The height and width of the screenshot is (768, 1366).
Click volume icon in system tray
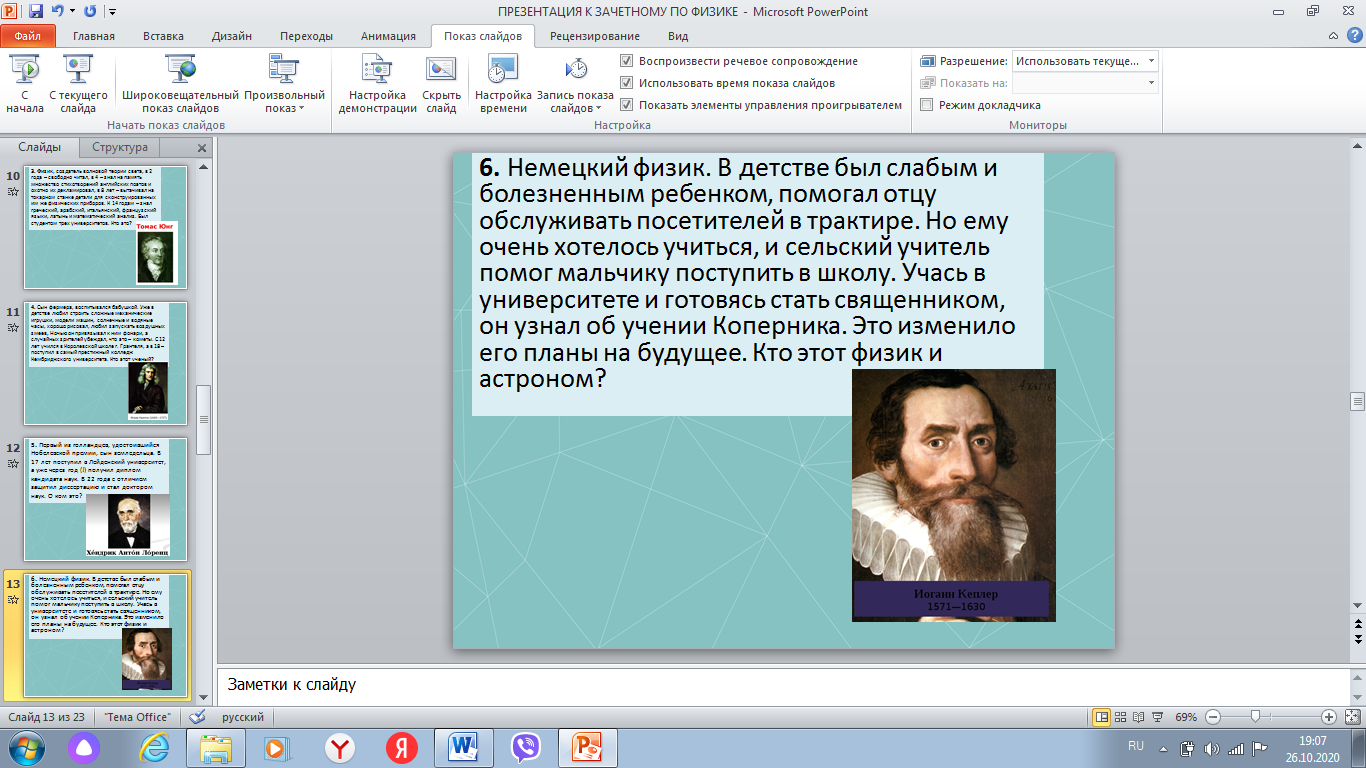pos(1212,748)
